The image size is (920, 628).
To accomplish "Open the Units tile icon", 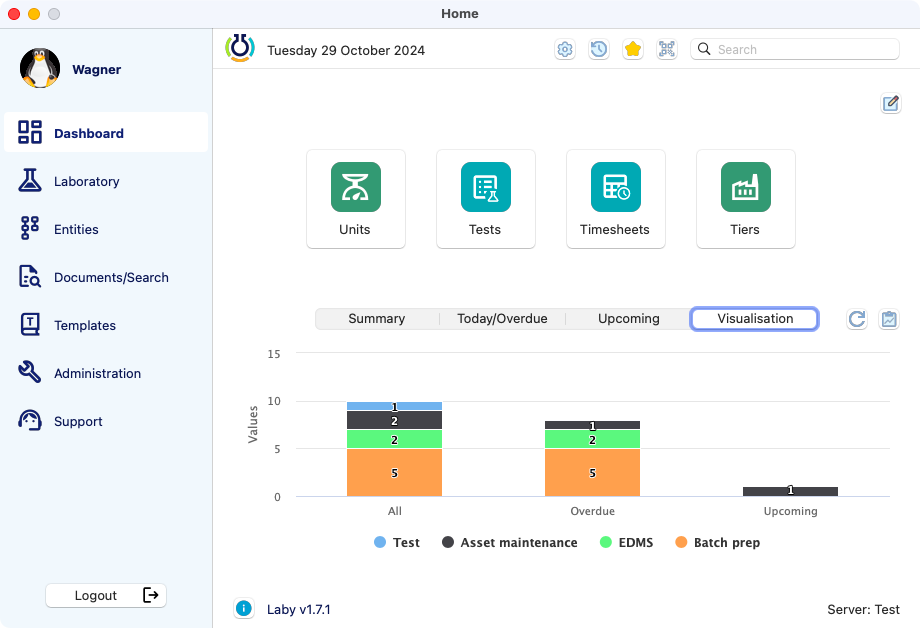I will (x=356, y=187).
